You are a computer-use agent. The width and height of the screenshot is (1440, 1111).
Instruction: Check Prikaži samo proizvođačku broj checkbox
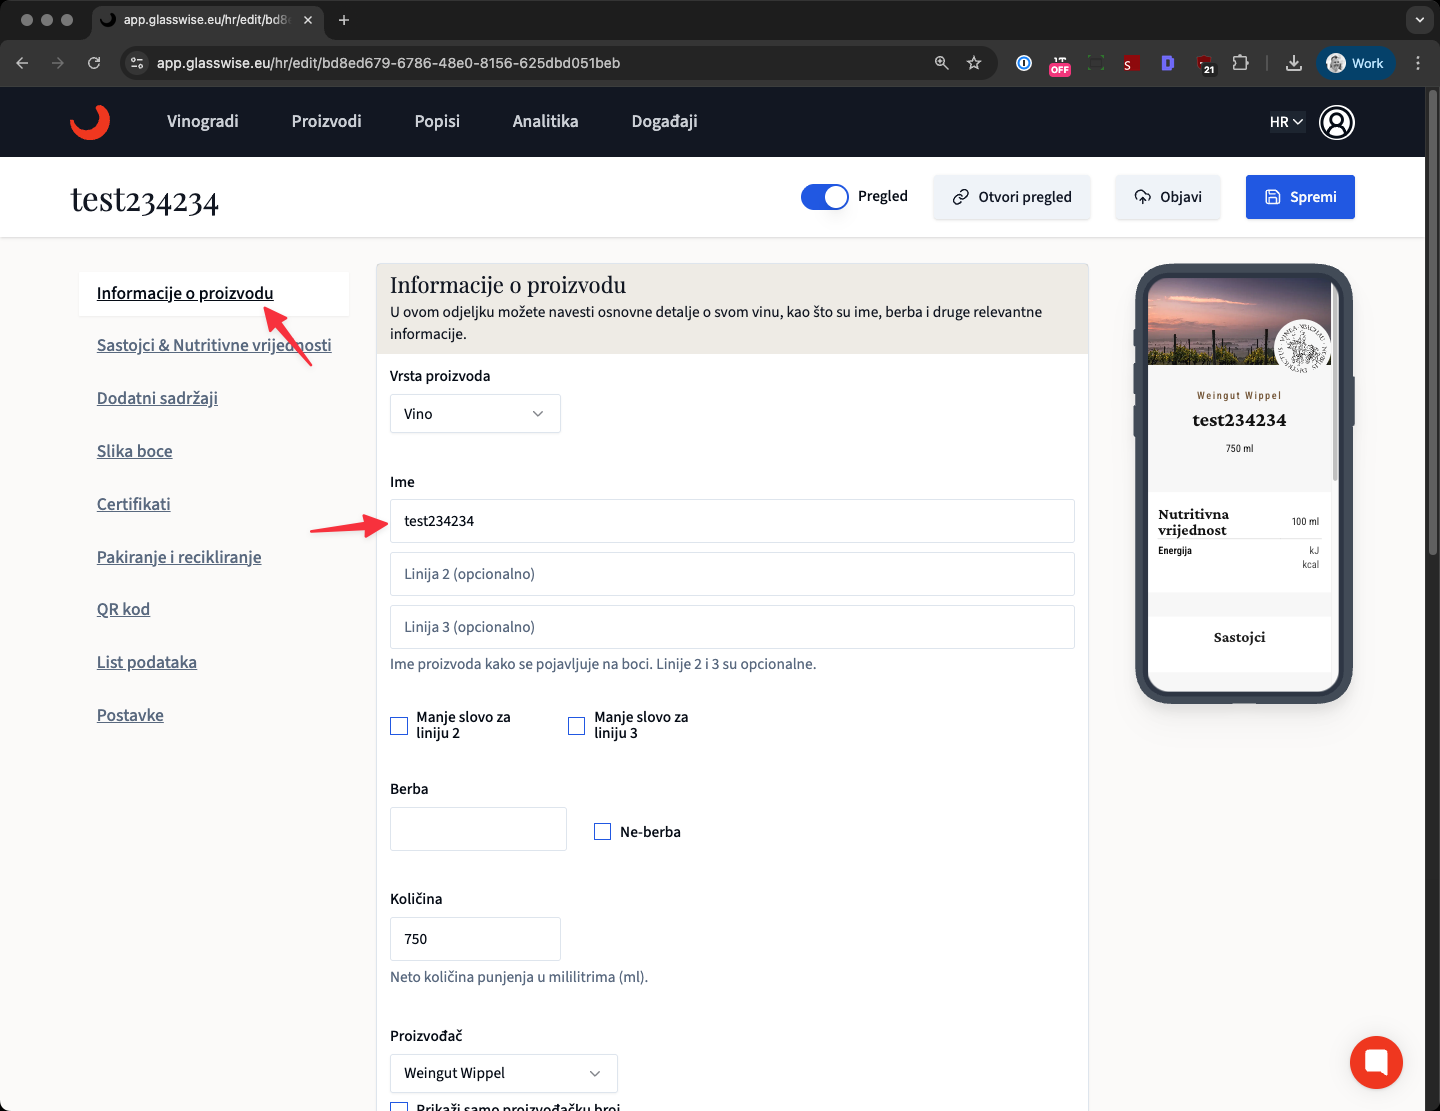click(399, 1106)
